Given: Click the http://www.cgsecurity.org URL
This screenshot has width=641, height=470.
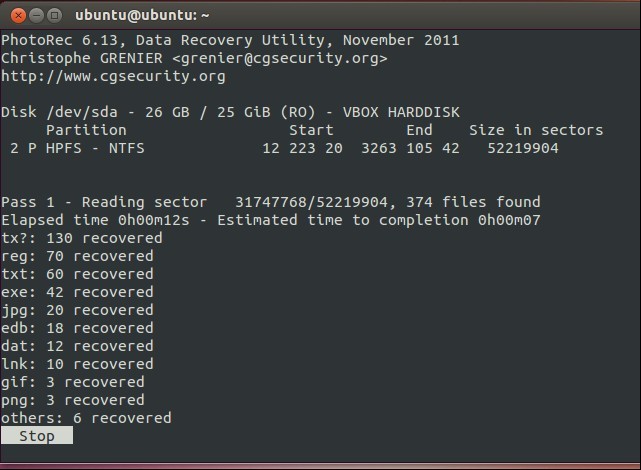Looking at the screenshot, I should click(x=113, y=76).
